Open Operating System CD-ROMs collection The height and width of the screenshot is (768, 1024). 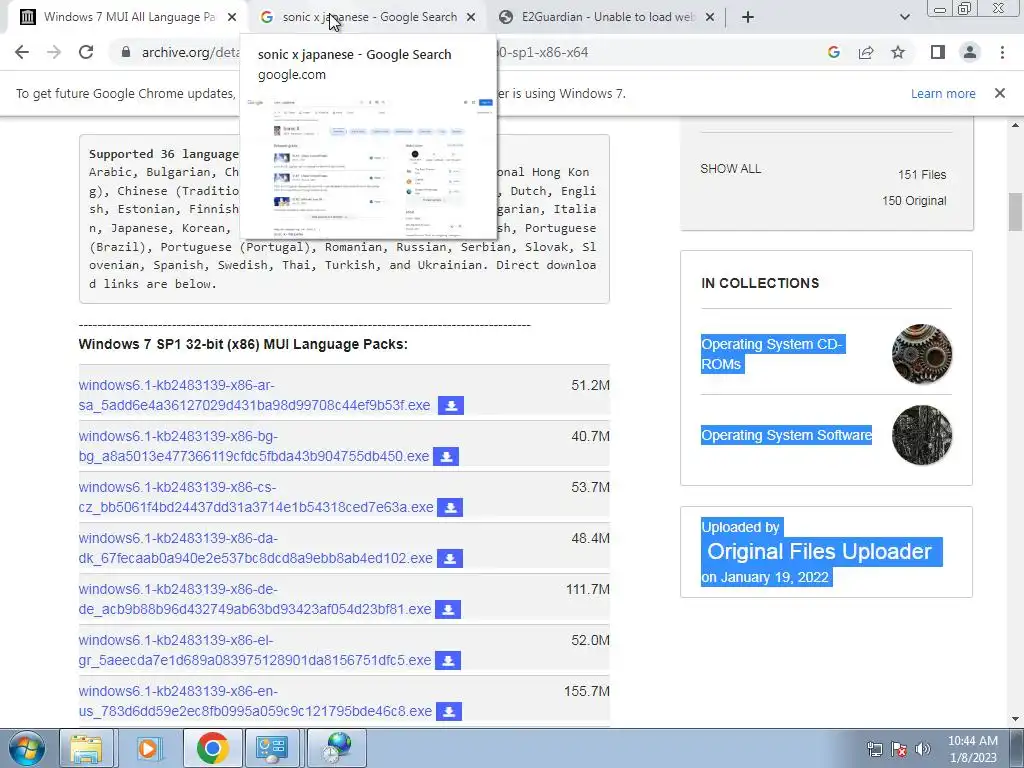click(773, 354)
